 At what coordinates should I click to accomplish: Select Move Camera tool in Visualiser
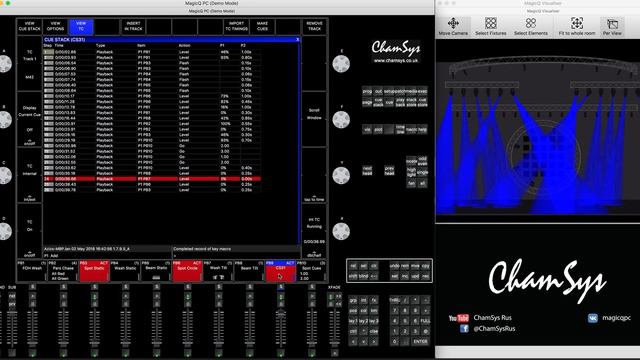(453, 26)
